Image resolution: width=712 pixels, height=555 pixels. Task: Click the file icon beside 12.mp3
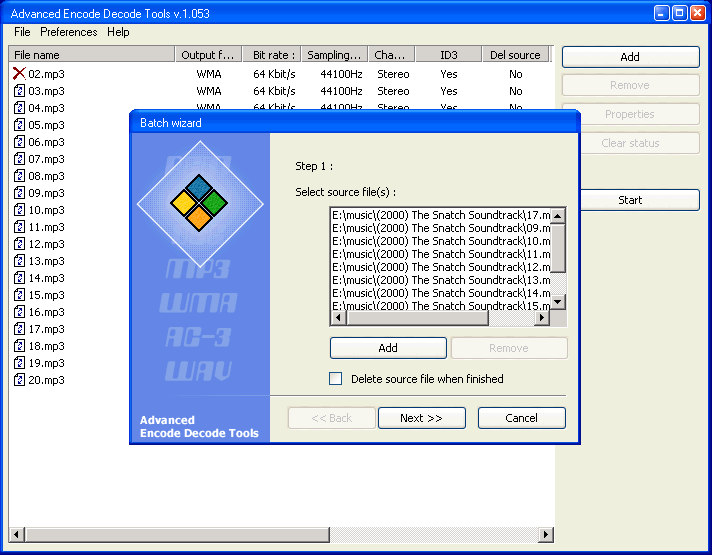point(19,244)
